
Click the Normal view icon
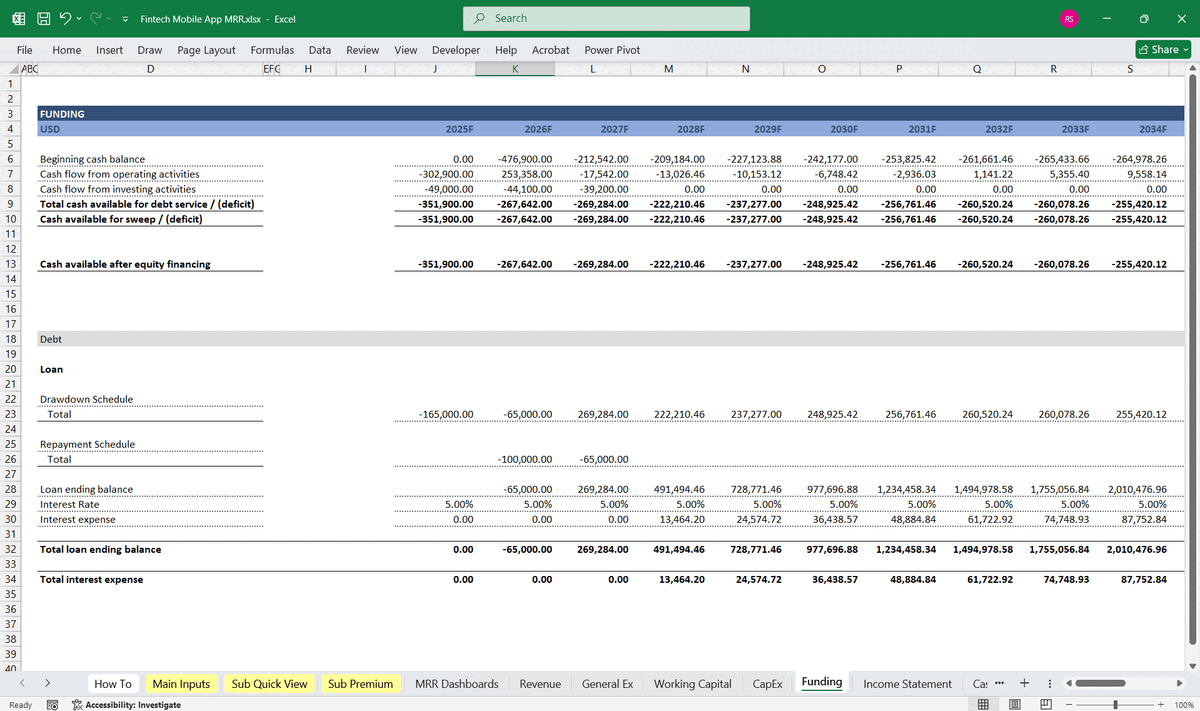[983, 704]
